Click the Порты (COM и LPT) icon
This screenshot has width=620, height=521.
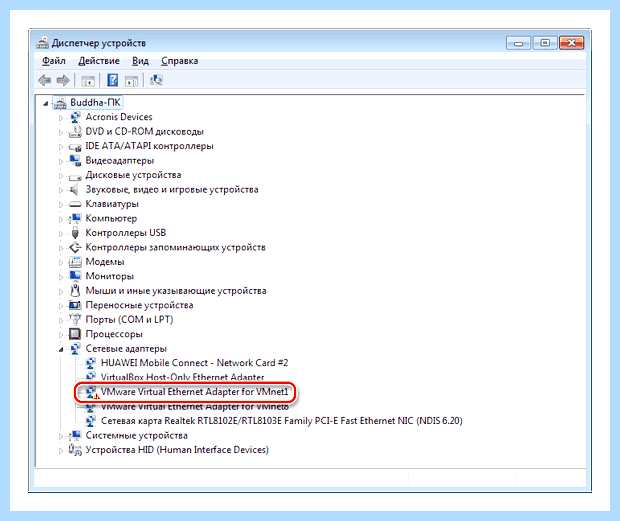click(x=75, y=319)
